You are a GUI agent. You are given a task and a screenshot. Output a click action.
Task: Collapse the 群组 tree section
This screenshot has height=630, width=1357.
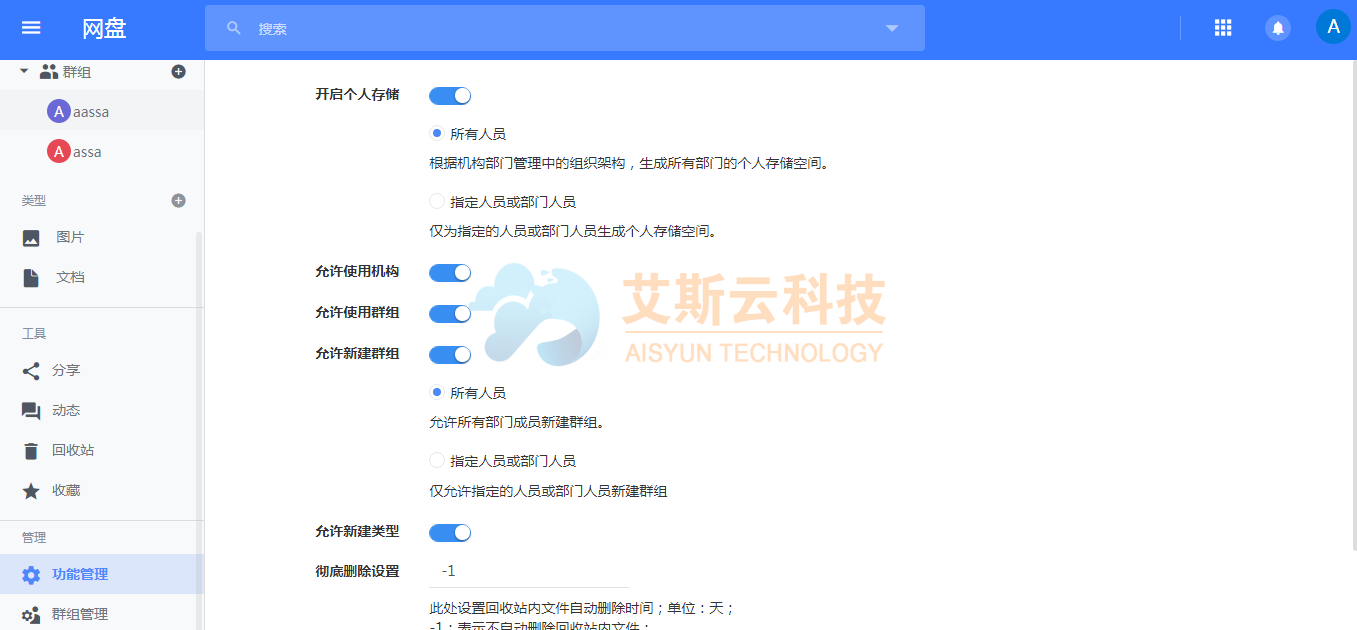(x=24, y=71)
